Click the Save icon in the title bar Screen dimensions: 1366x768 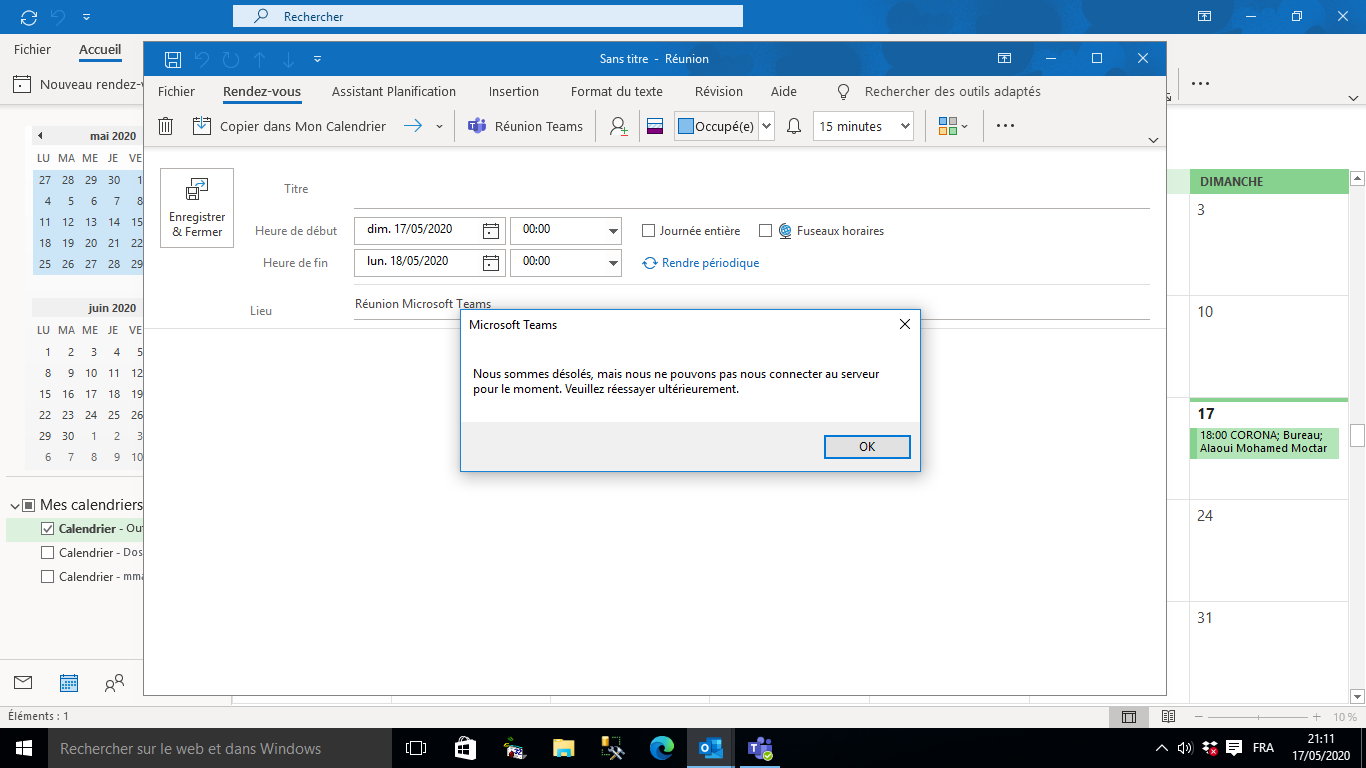click(172, 59)
